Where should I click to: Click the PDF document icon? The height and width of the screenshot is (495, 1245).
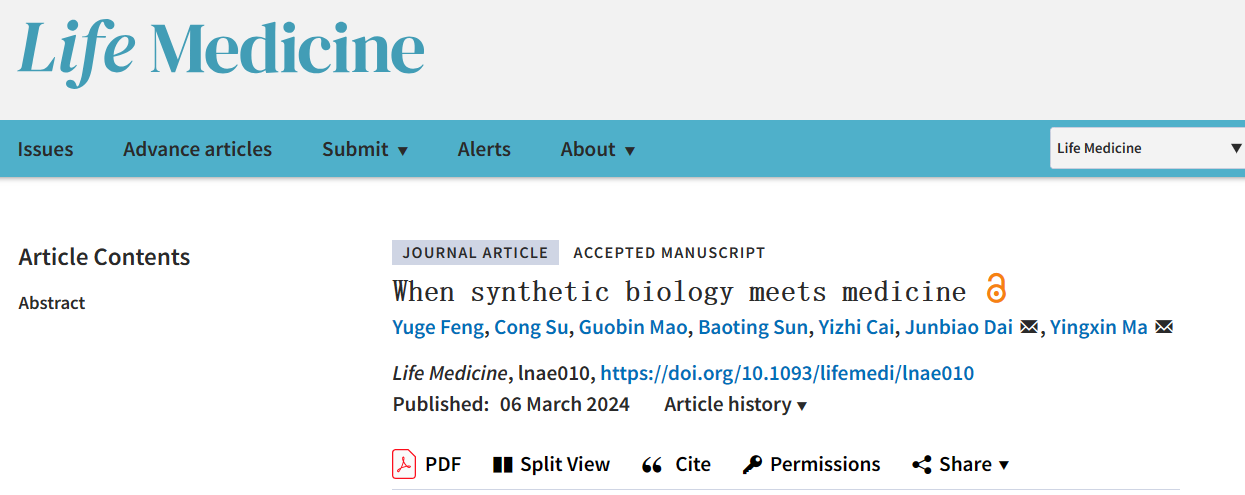click(404, 464)
